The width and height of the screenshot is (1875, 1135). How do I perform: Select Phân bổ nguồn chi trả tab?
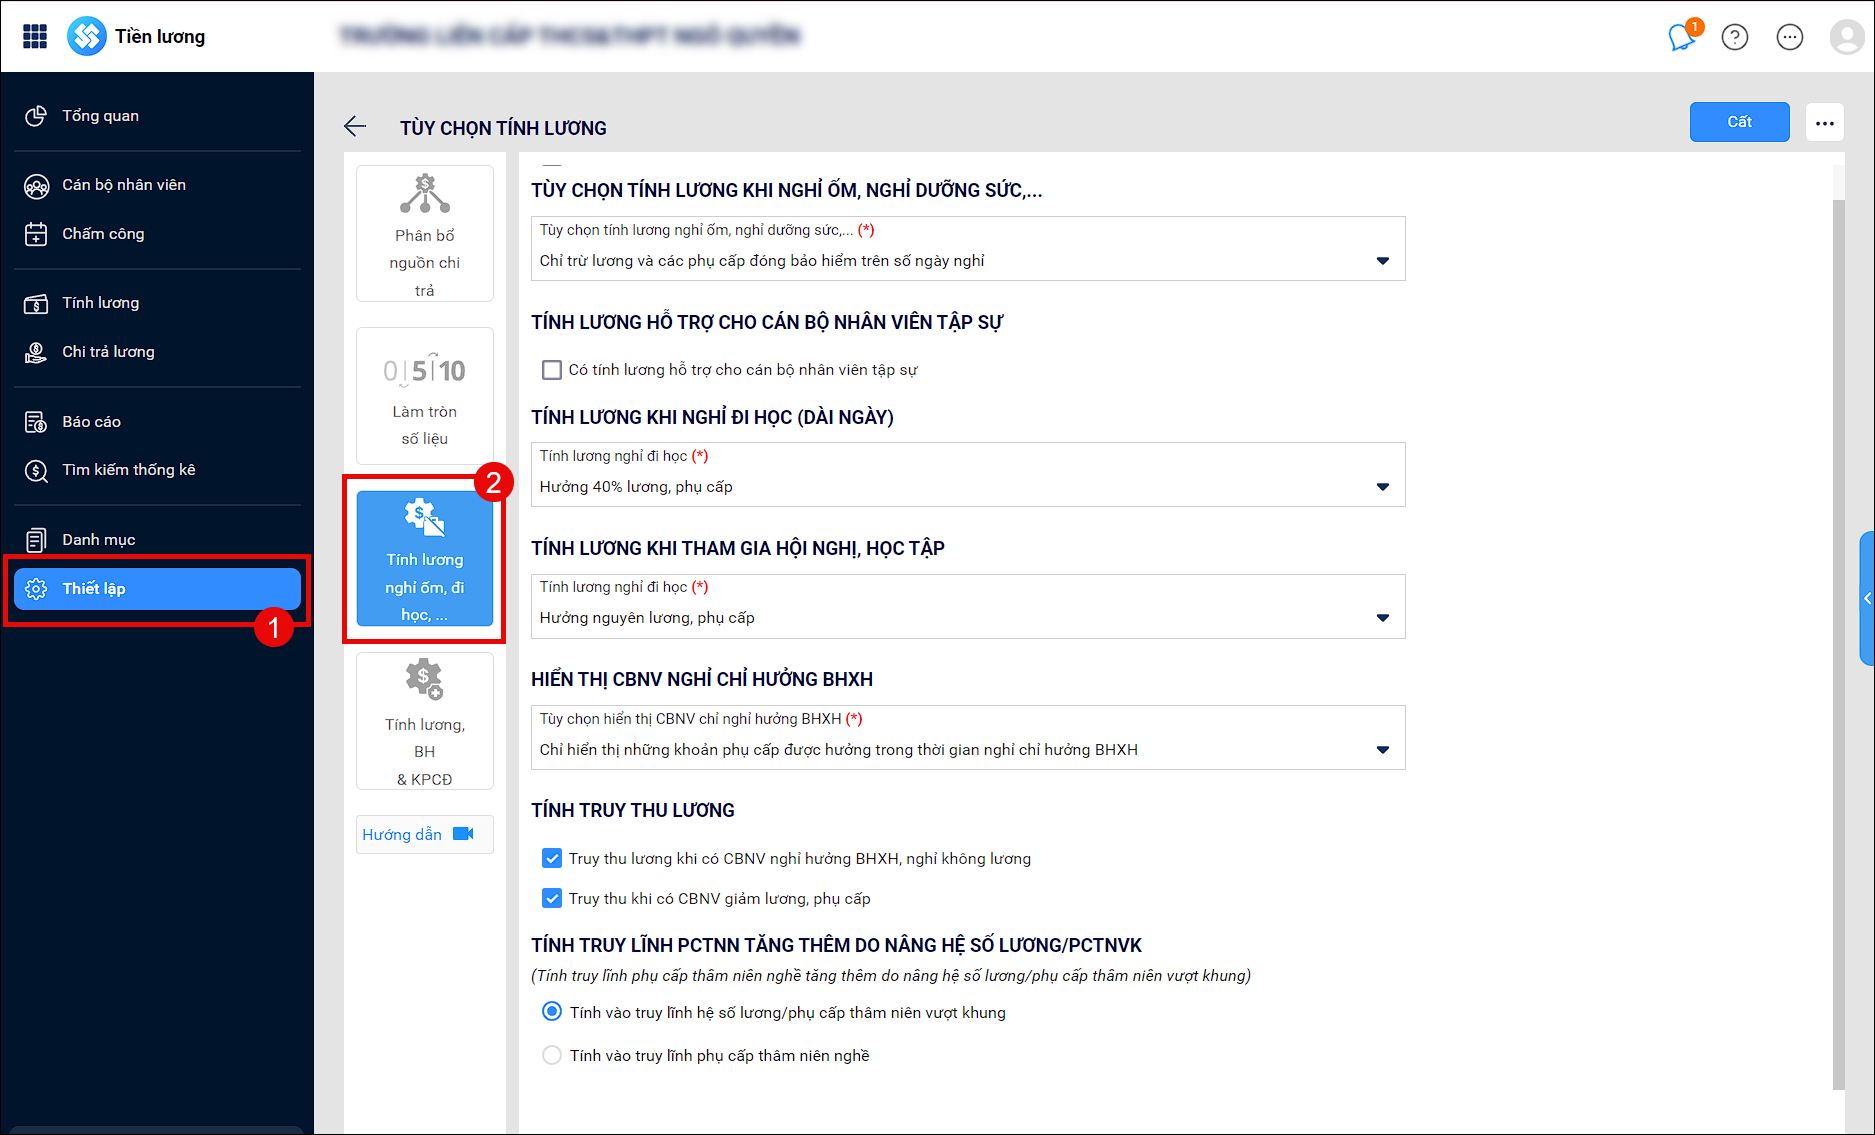coord(425,234)
